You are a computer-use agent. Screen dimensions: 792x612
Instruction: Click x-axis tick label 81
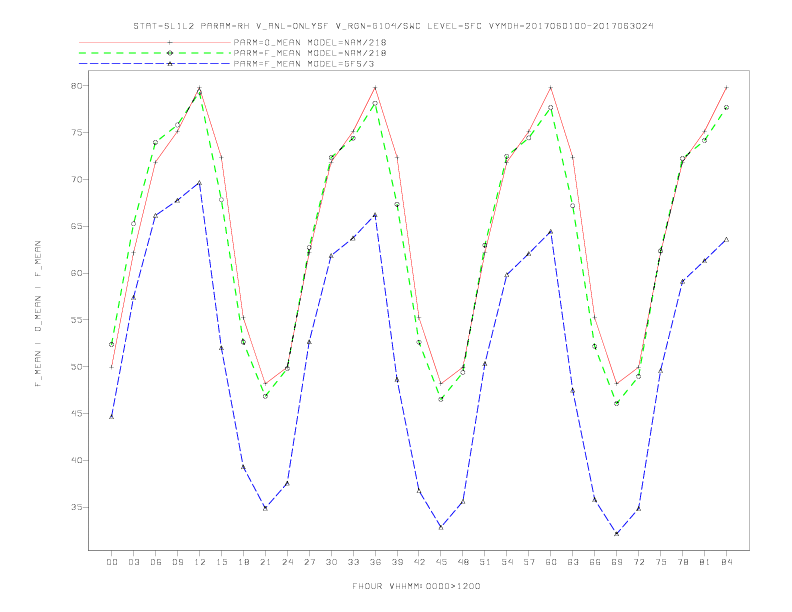(705, 562)
